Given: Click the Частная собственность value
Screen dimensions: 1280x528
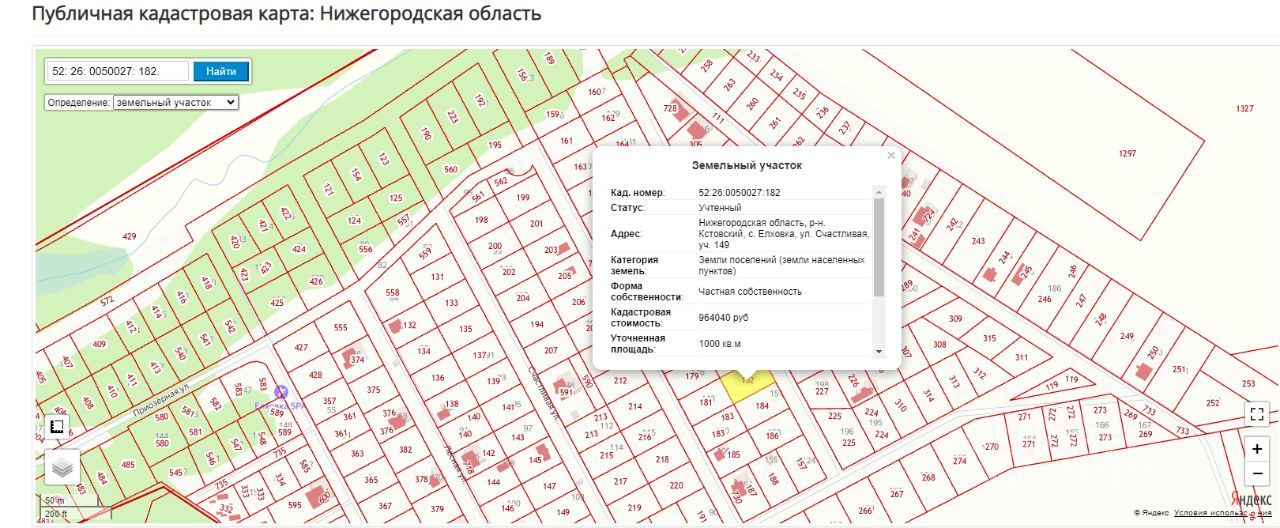Looking at the screenshot, I should pyautogui.click(x=750, y=291).
